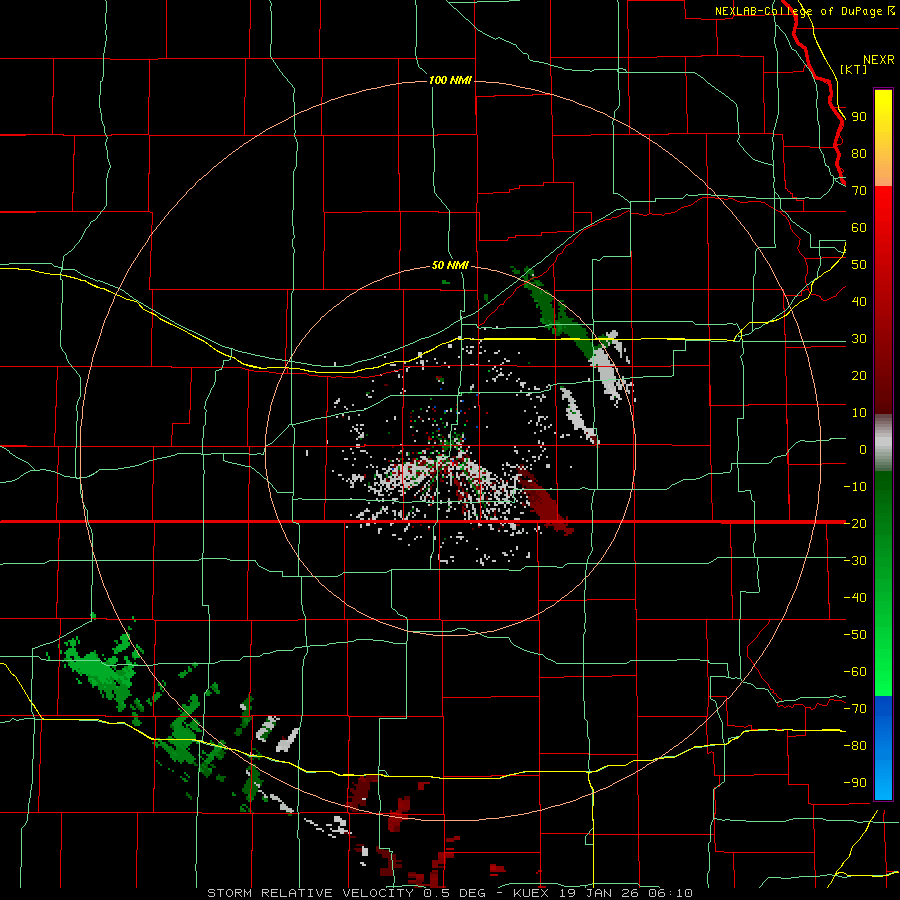Click the [KT] units label

pos(854,69)
